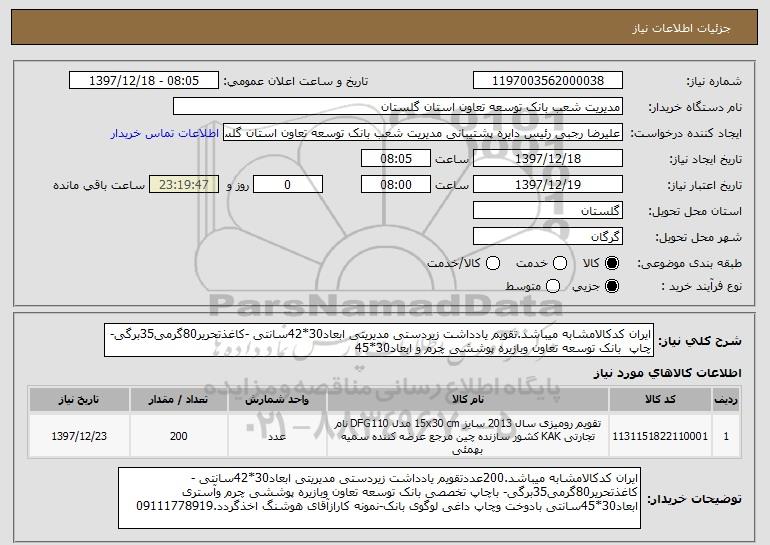Click the شماره نیاز field 1197003562000038
770x545 pixels.
coord(548,81)
